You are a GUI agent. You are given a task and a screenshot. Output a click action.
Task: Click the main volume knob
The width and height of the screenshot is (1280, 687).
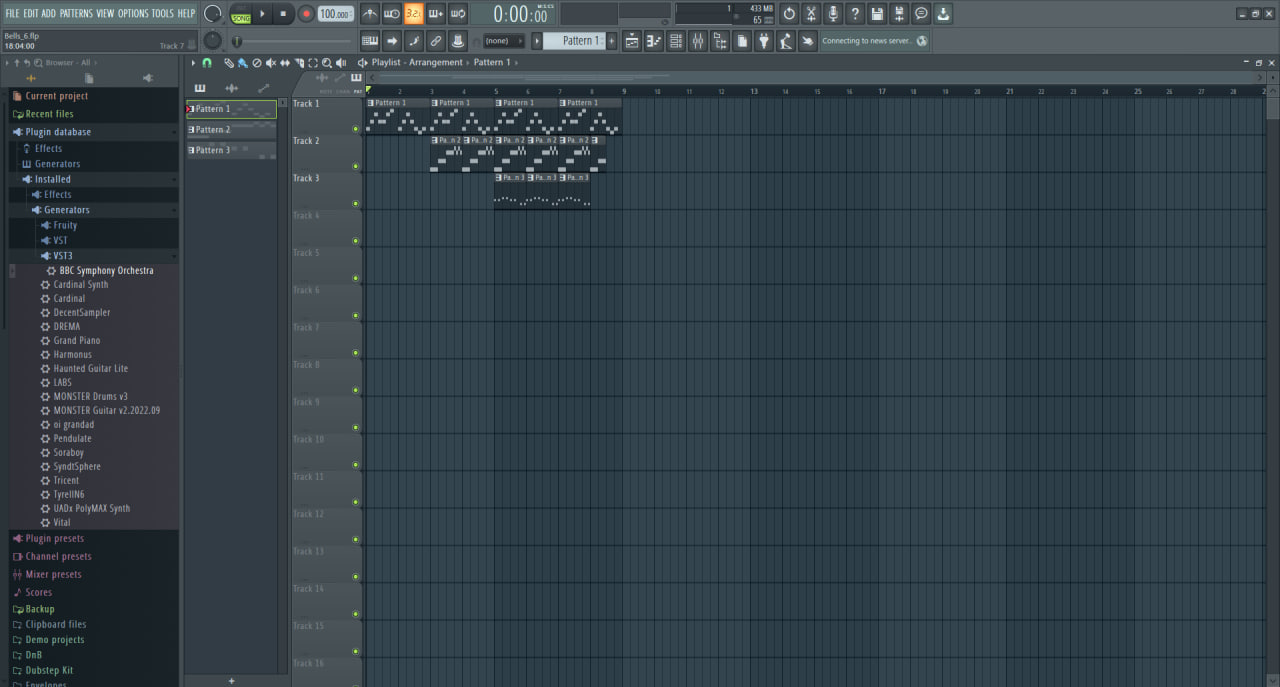coord(212,14)
